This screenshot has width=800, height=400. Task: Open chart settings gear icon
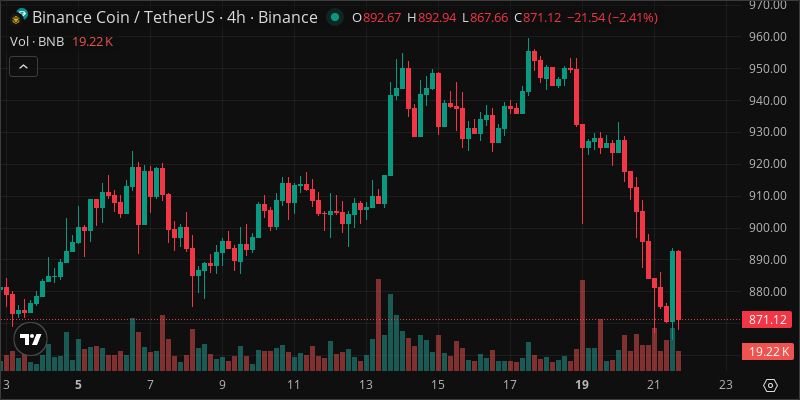pyautogui.click(x=770, y=385)
